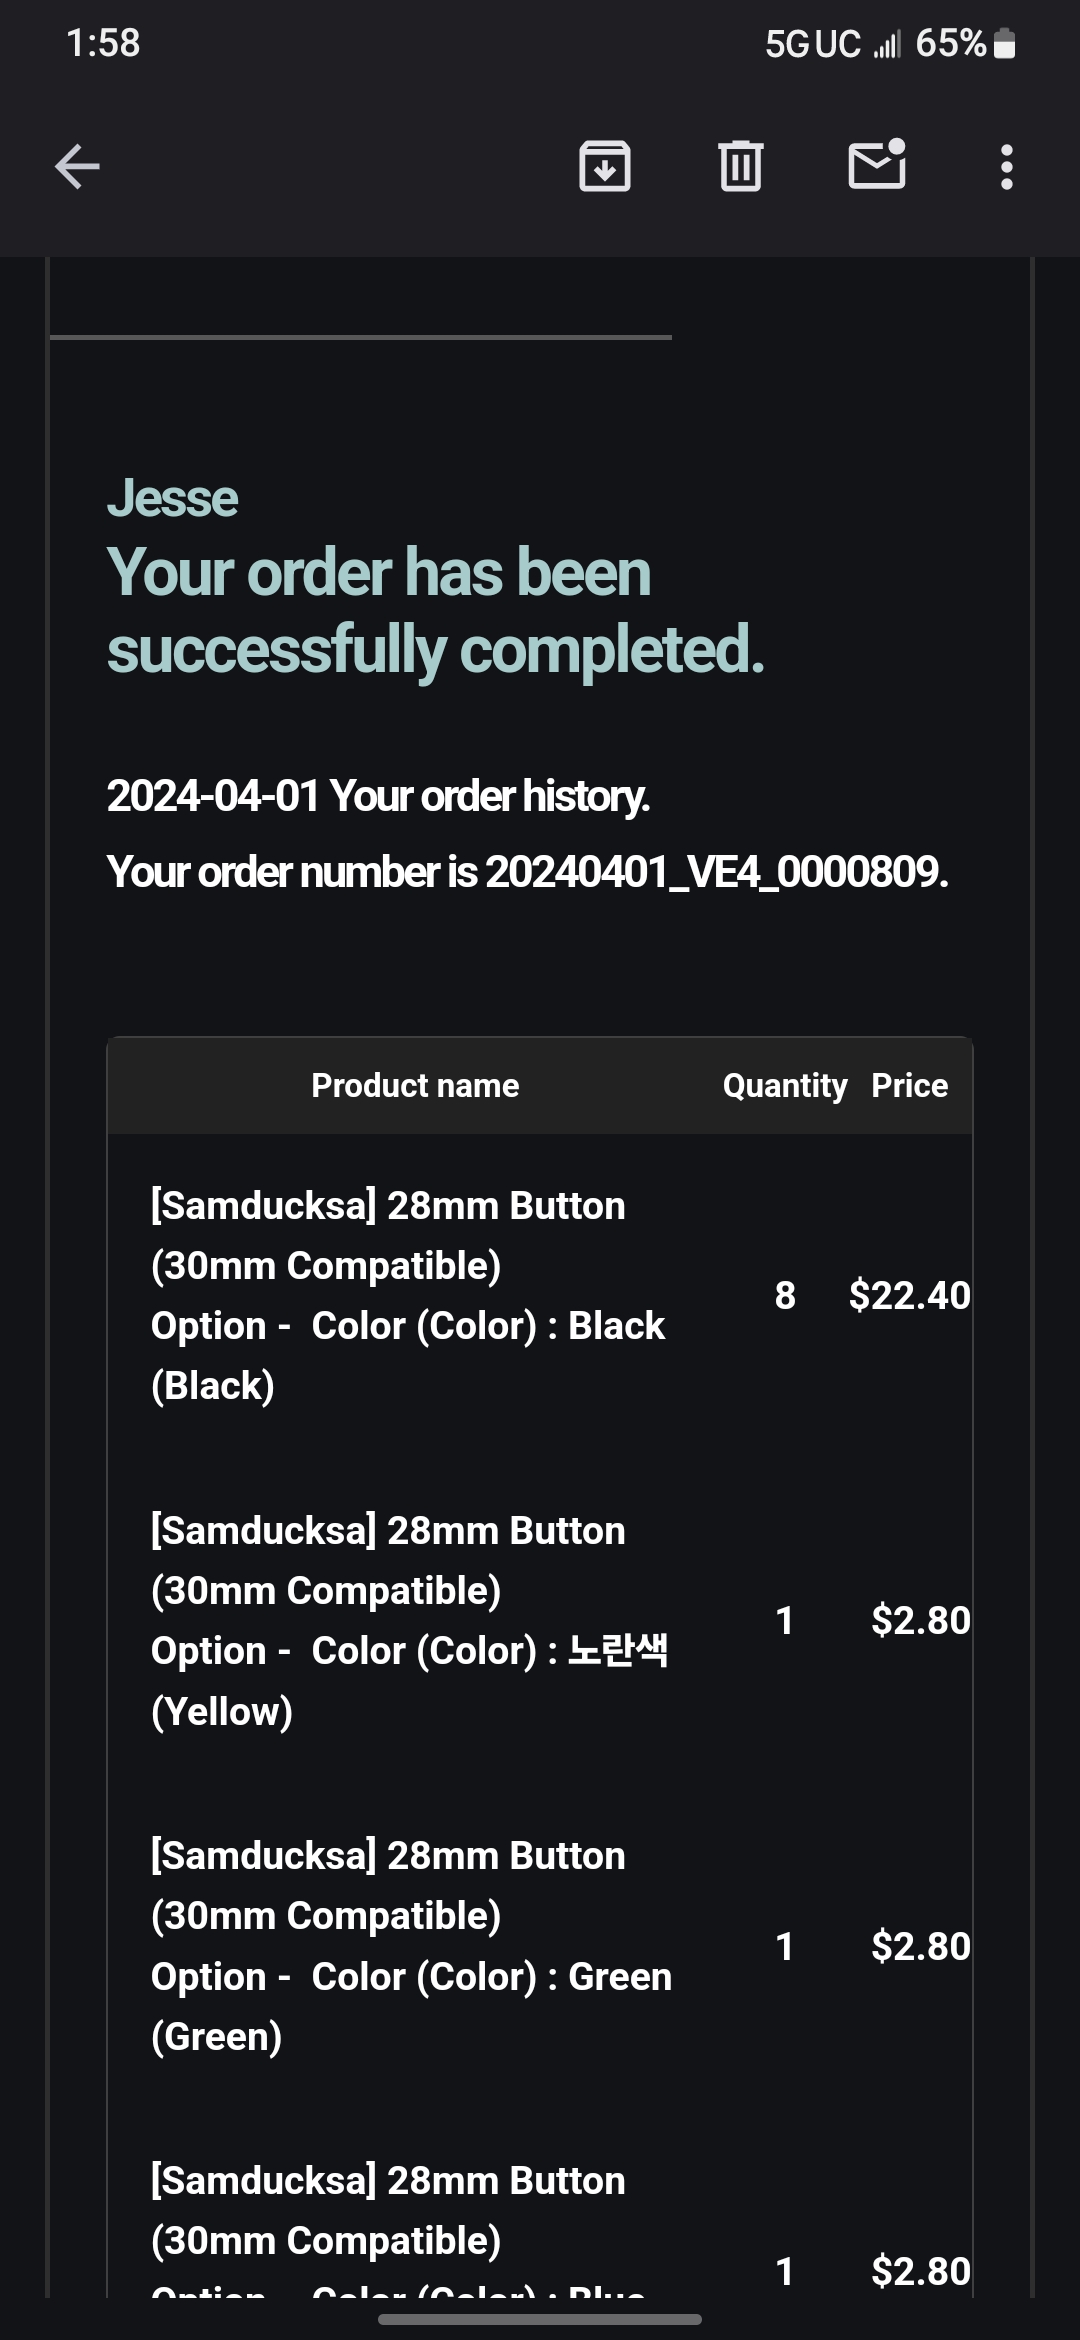Tap the home gesture bar at bottom
1080x2340 pixels.
540,2319
